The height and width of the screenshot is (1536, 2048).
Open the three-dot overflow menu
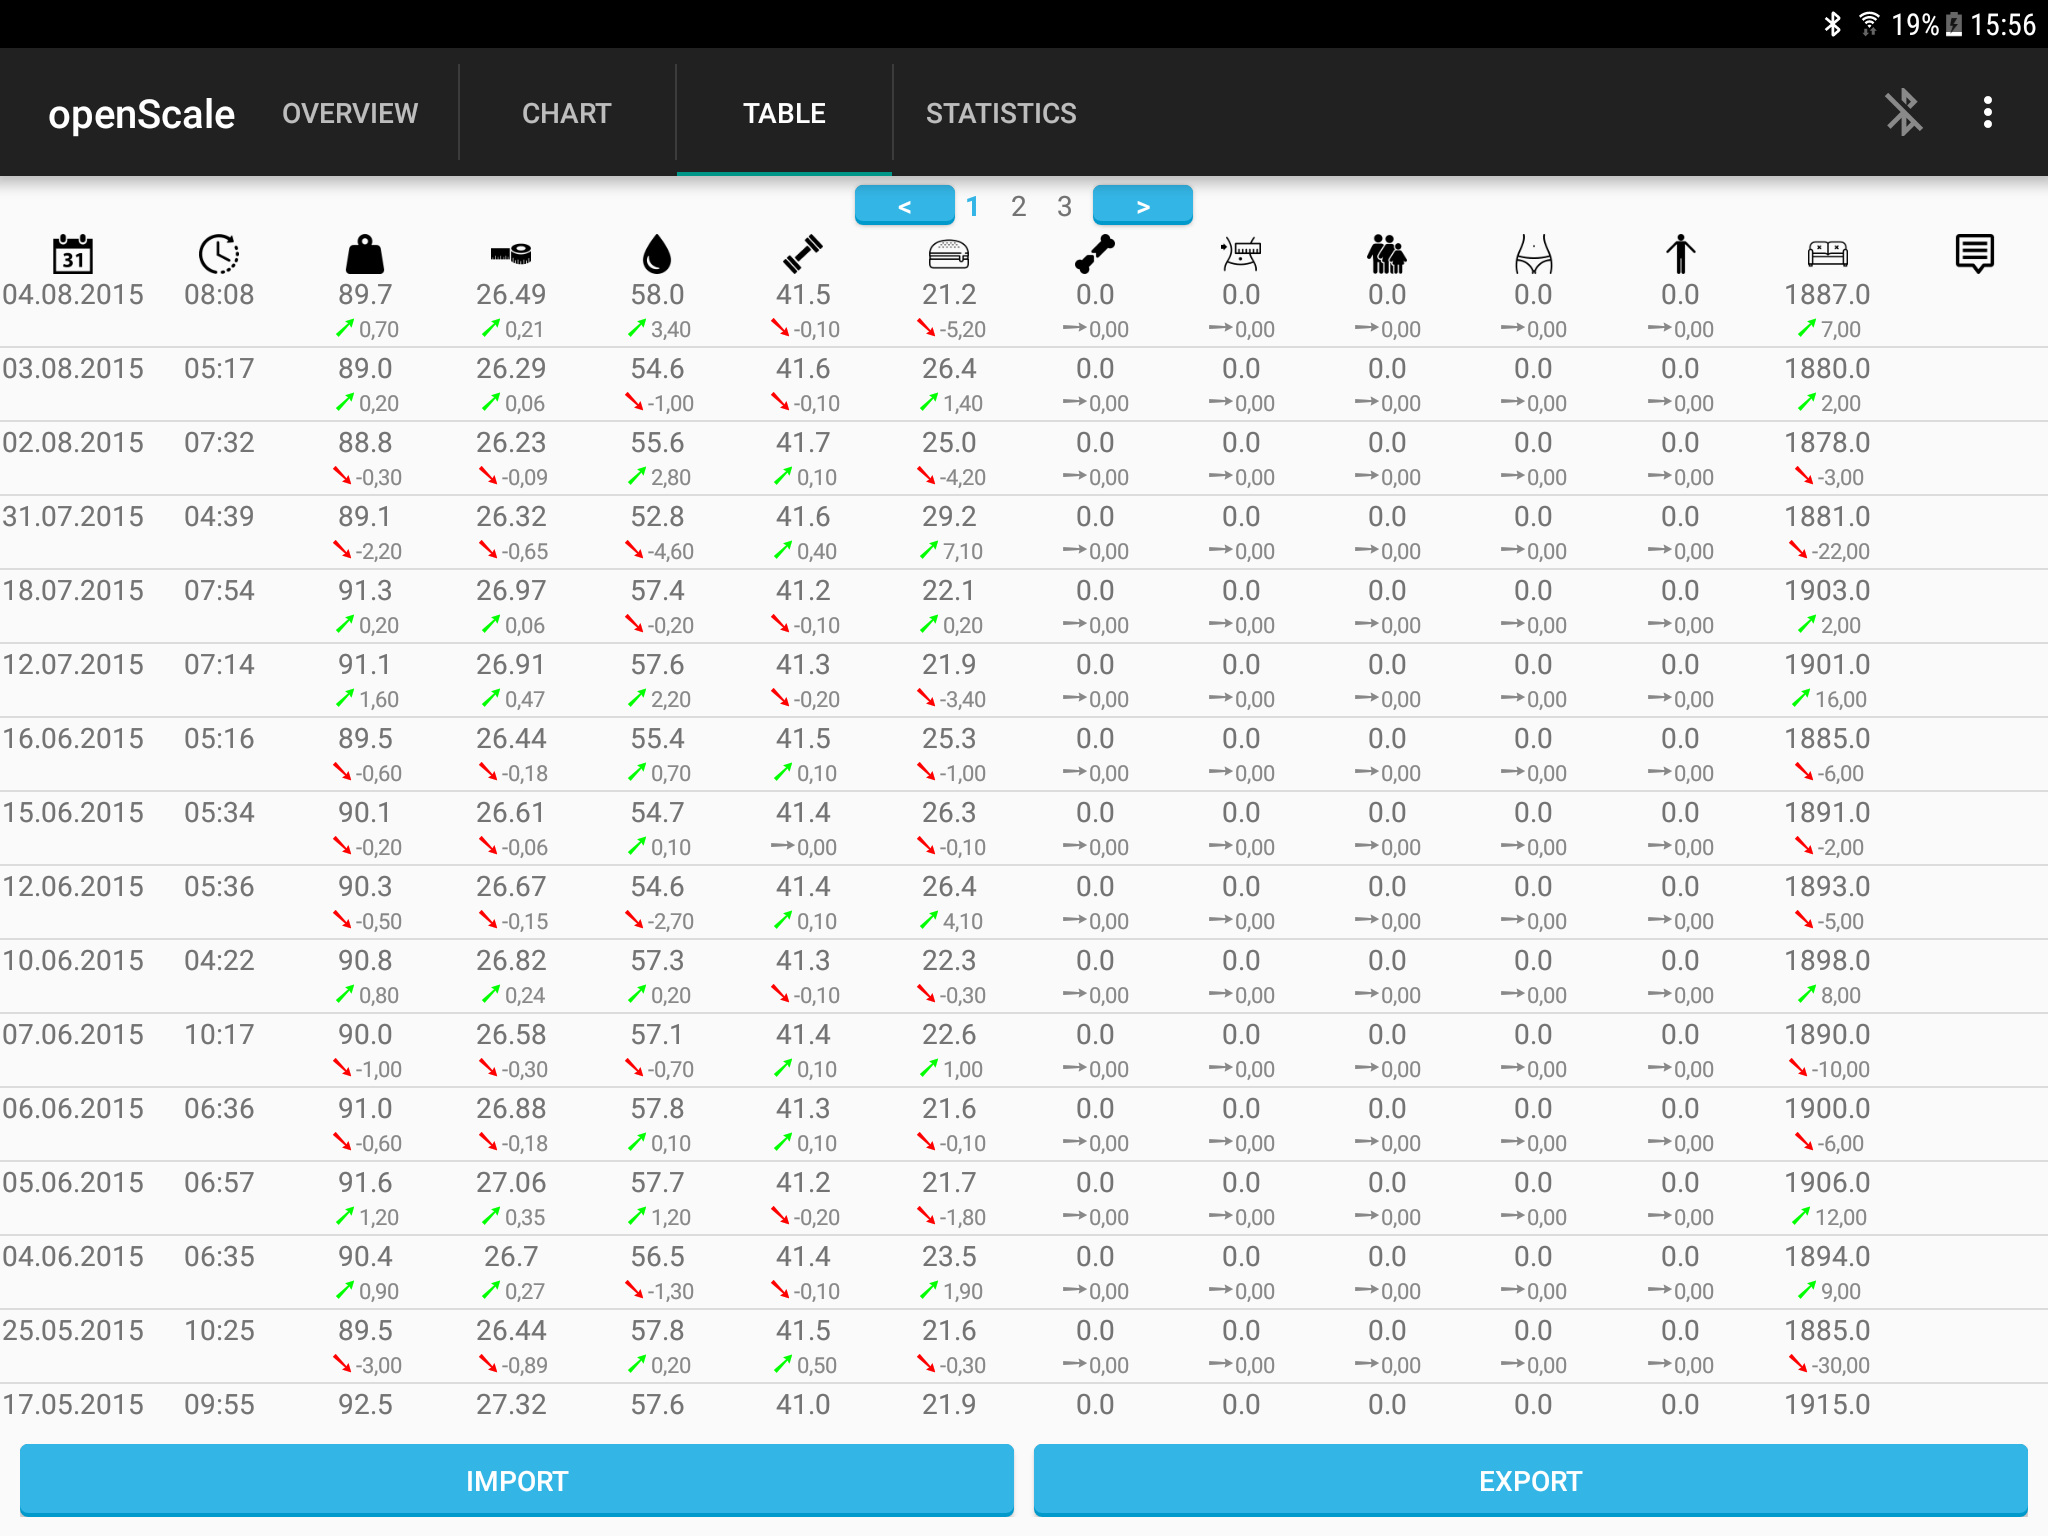coord(1987,112)
